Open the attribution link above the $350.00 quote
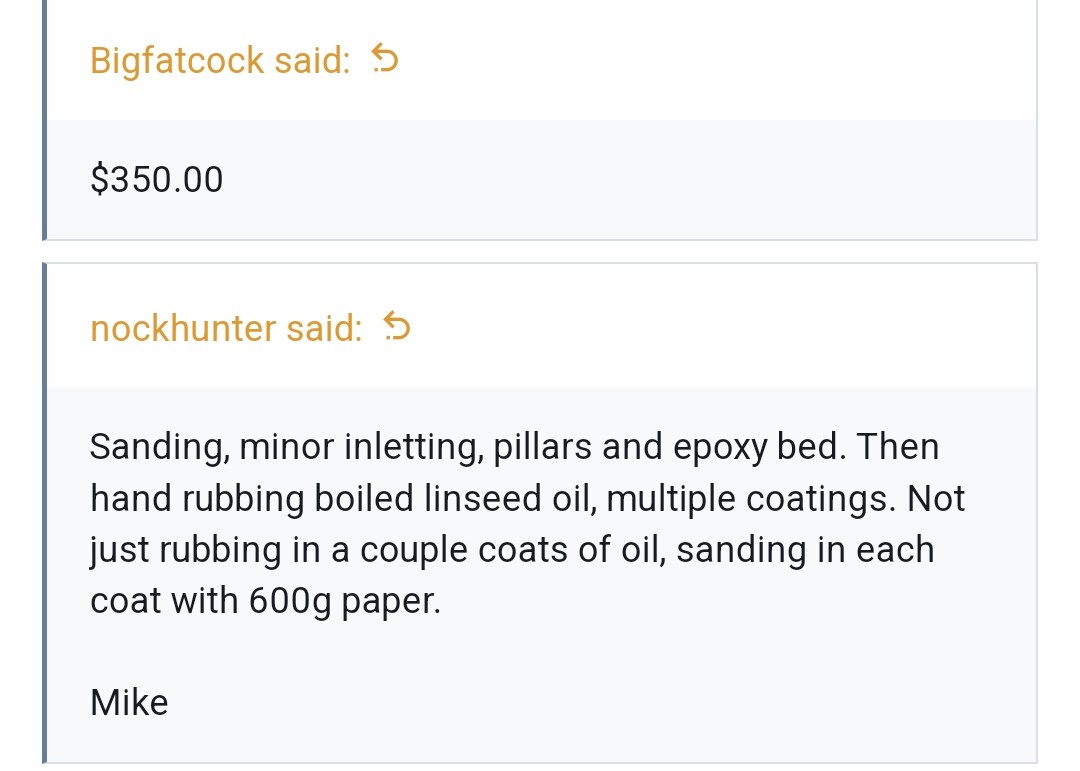The height and width of the screenshot is (771, 1080). [x=220, y=61]
